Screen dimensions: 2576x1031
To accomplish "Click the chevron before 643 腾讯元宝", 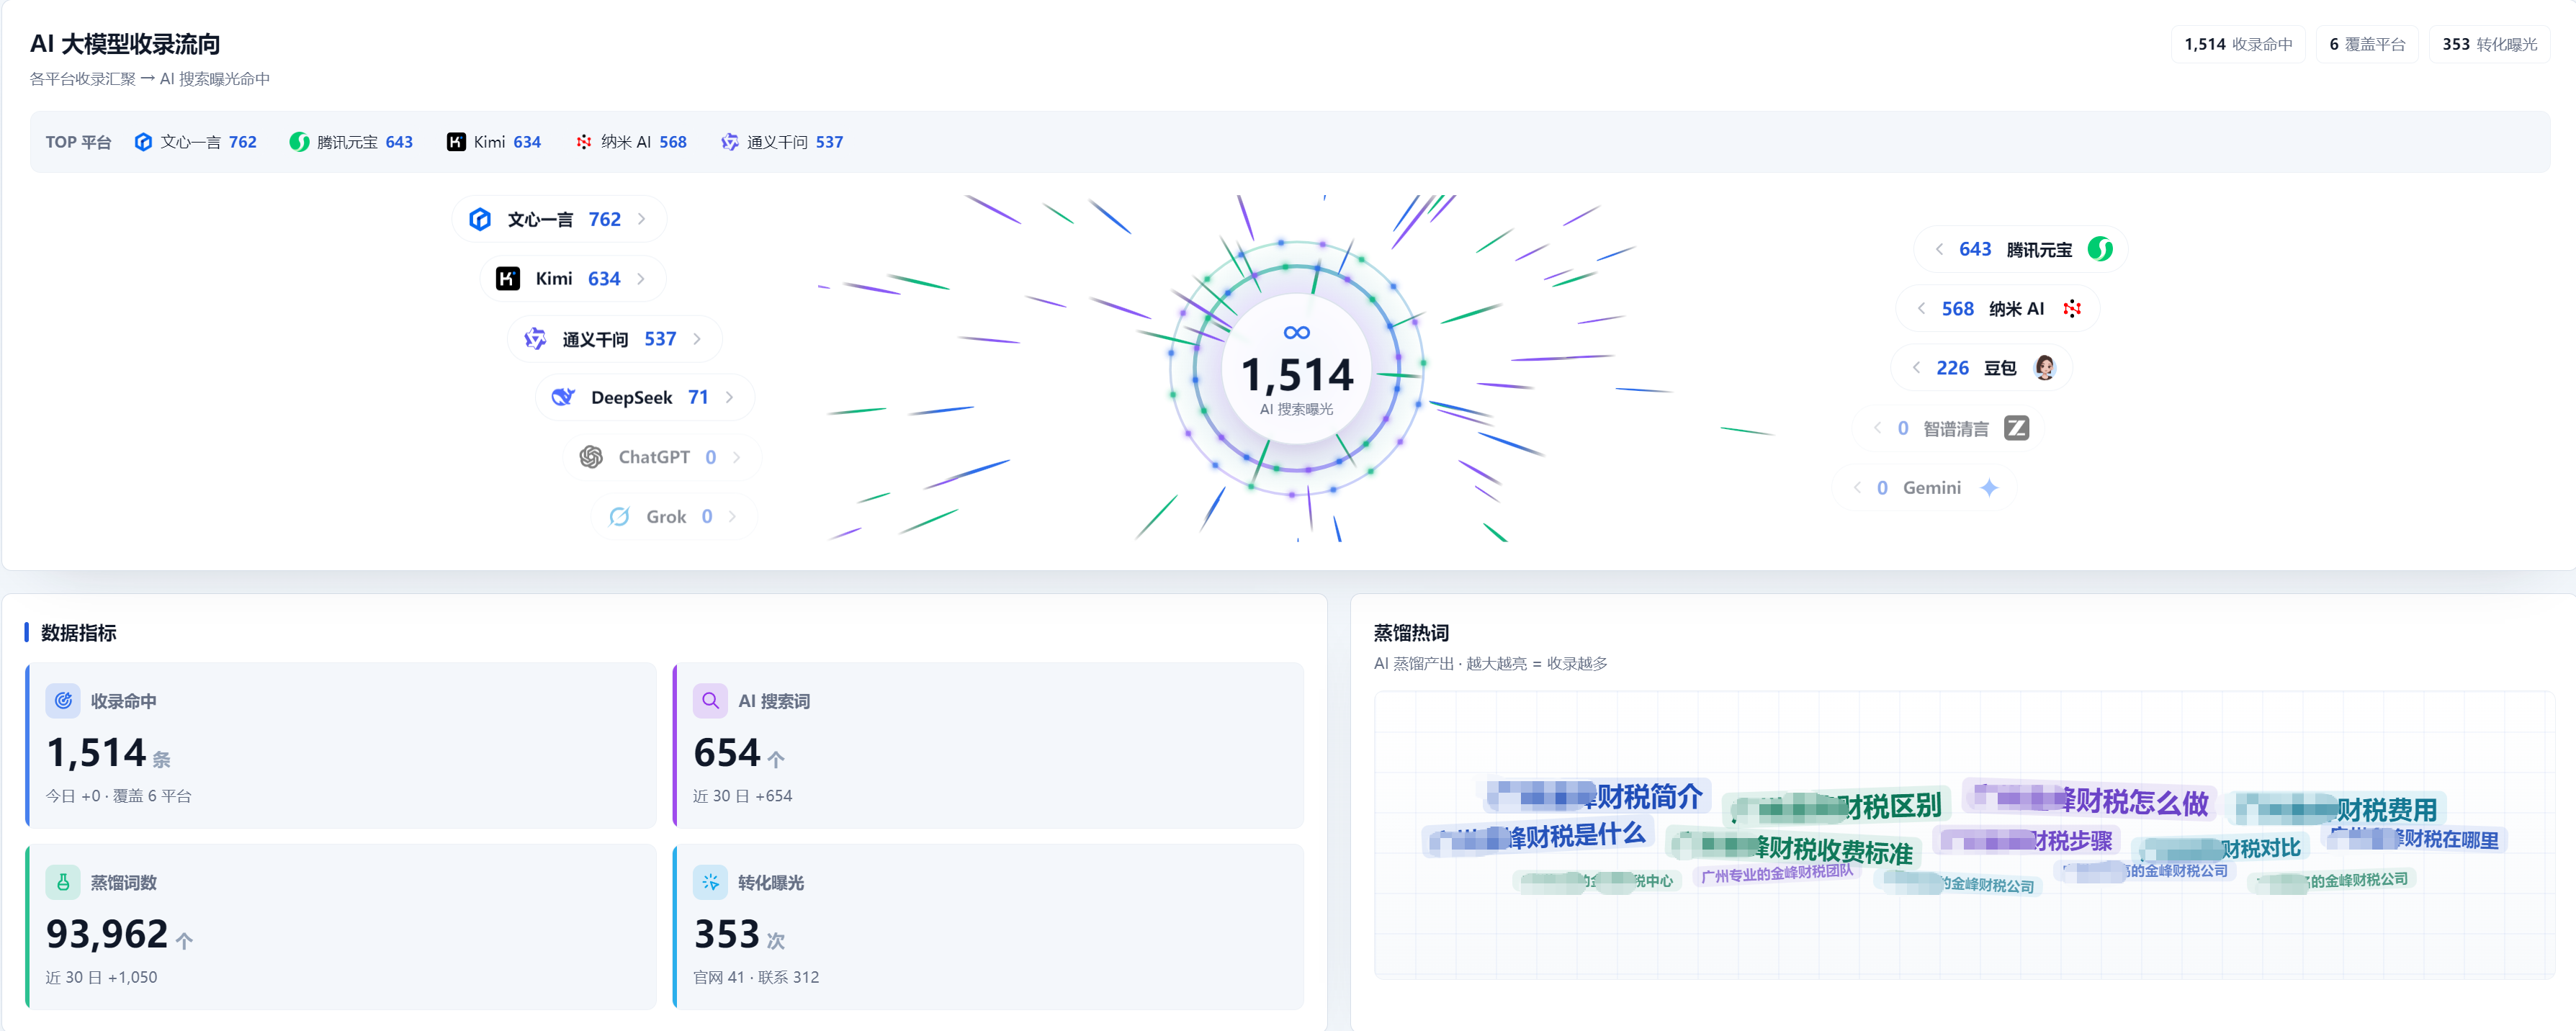I will click(x=1939, y=249).
